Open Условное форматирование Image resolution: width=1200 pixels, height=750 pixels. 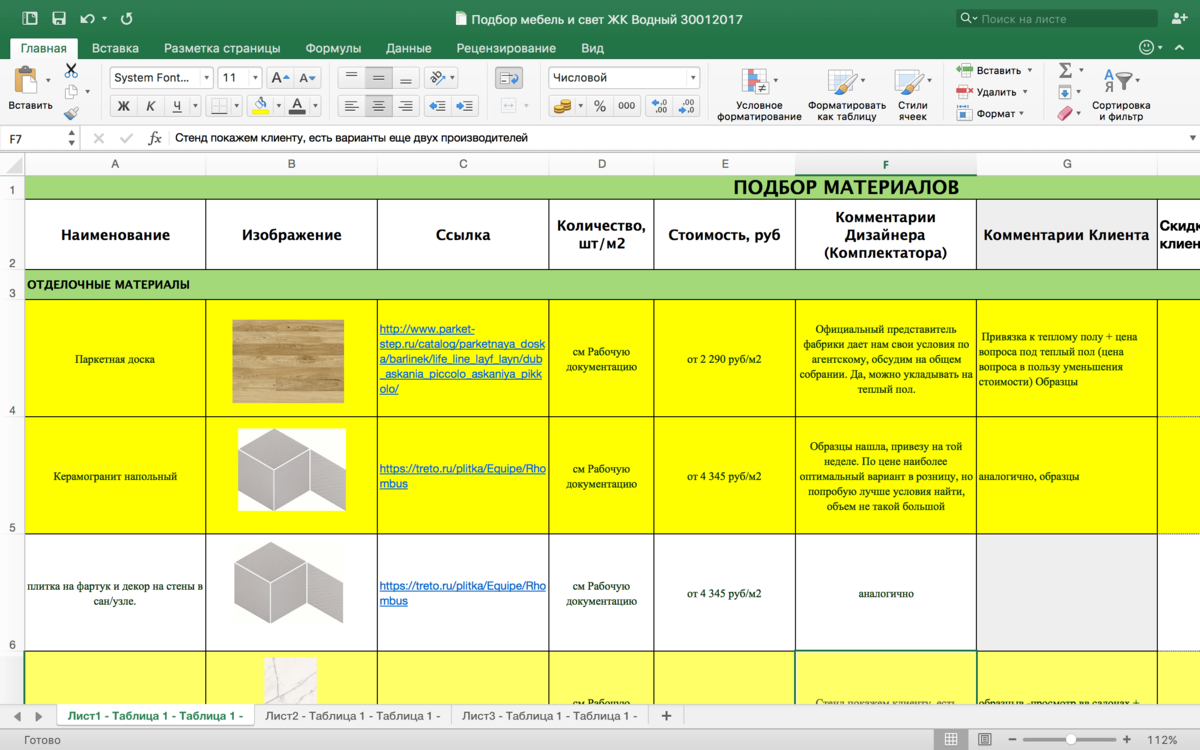point(758,95)
